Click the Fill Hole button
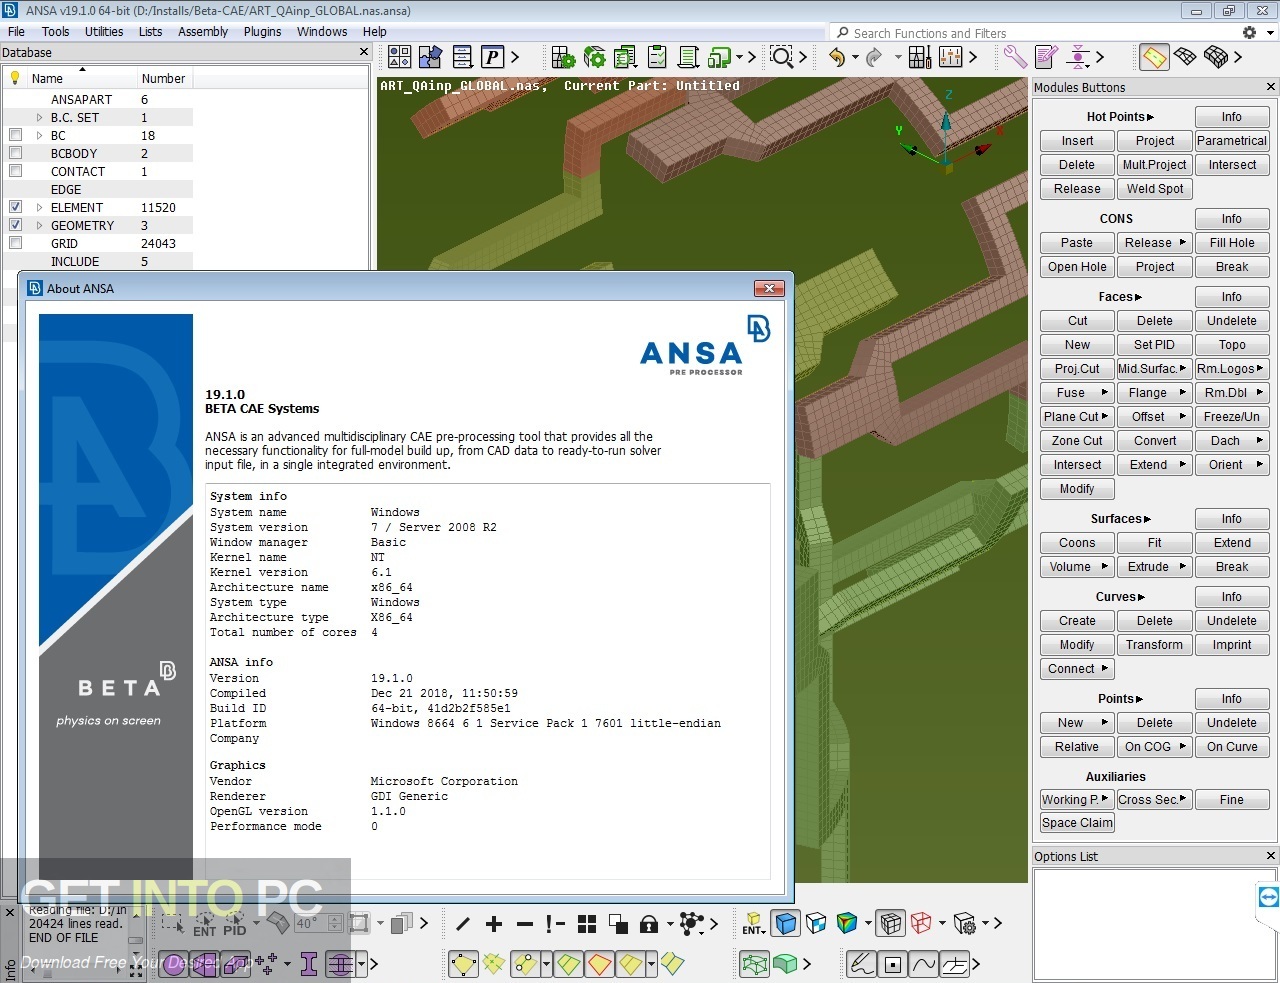This screenshot has width=1280, height=983. coord(1231,243)
